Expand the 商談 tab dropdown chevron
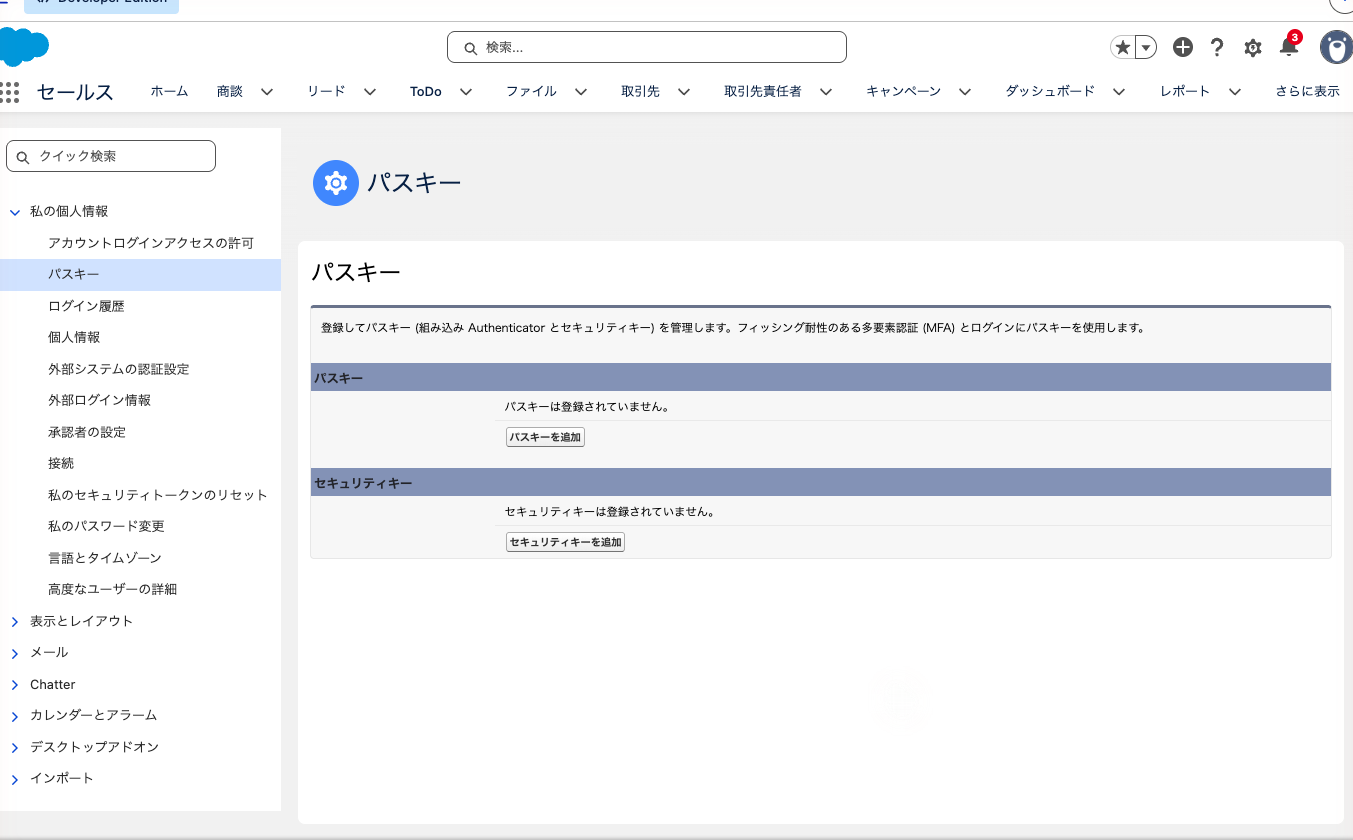1353x840 pixels. click(x=267, y=92)
